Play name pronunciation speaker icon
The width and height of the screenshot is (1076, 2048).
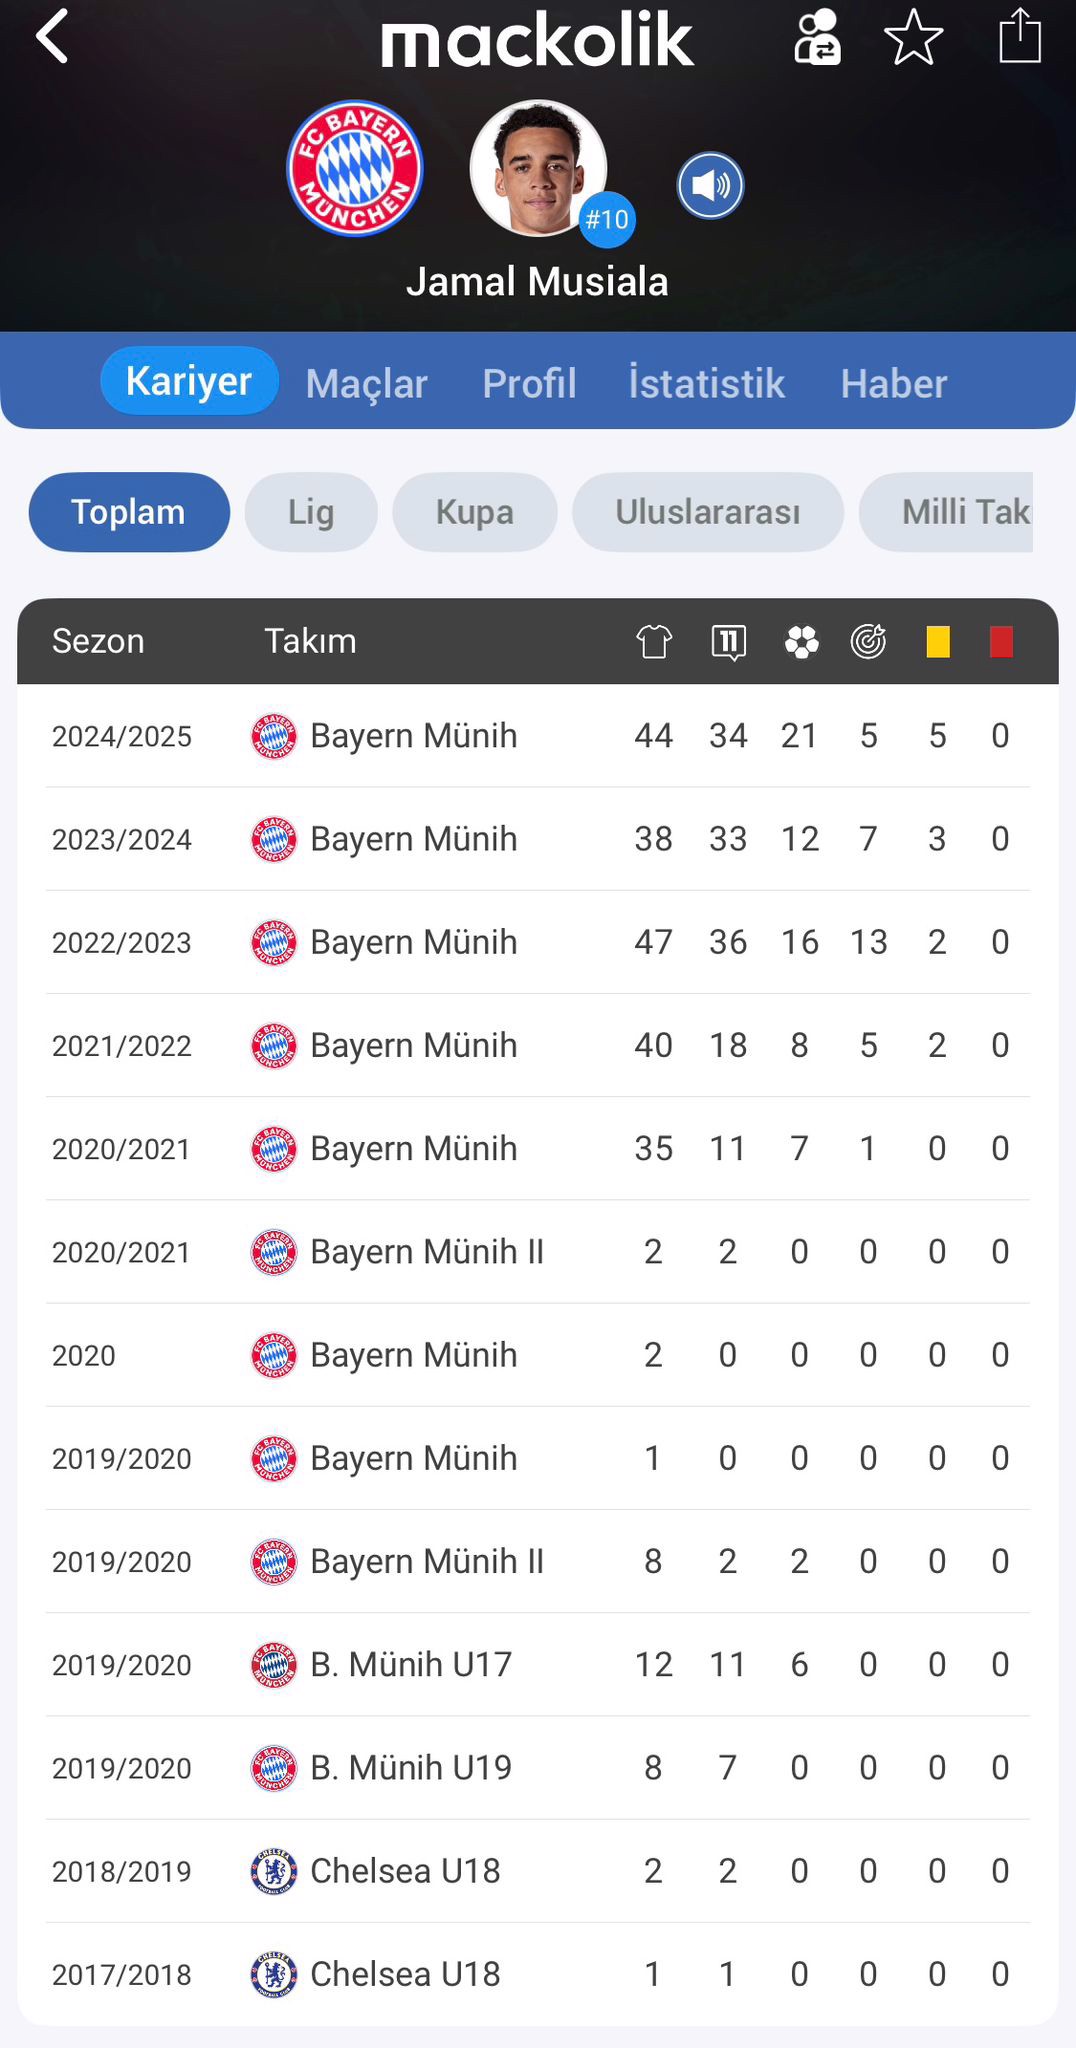coord(710,186)
